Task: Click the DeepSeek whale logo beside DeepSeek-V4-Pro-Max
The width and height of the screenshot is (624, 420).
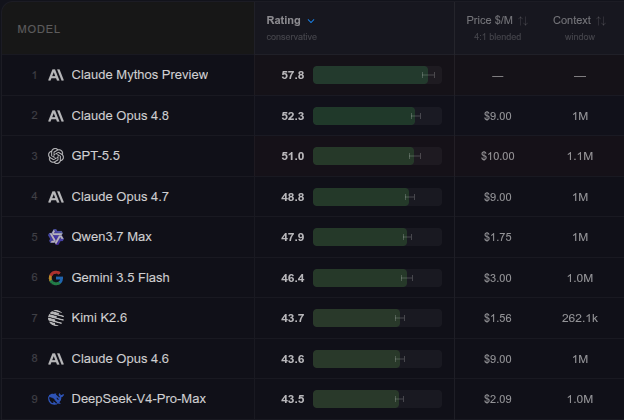Action: click(x=56, y=399)
